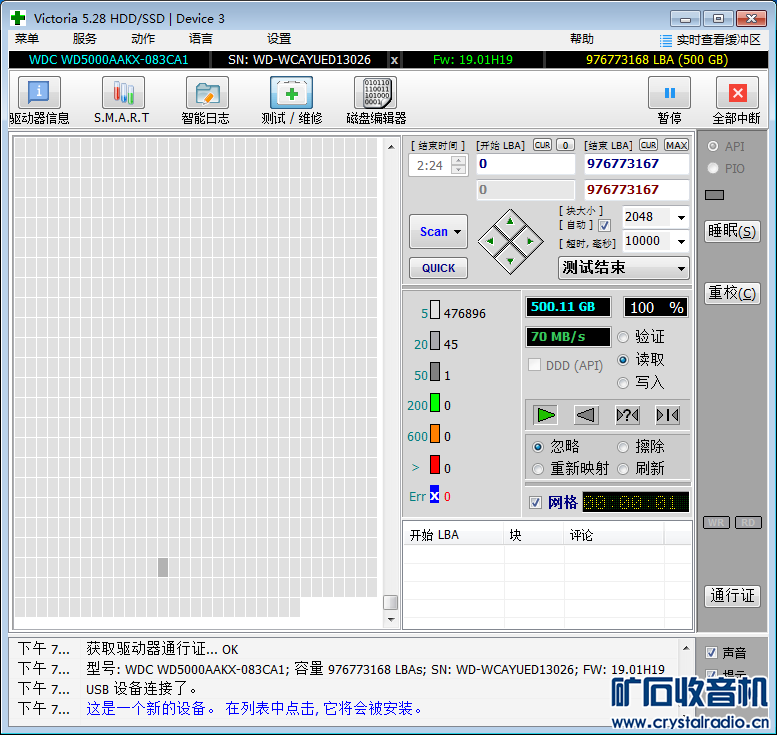Open the disk editor (磁盘编辑器) icon

[x=376, y=92]
